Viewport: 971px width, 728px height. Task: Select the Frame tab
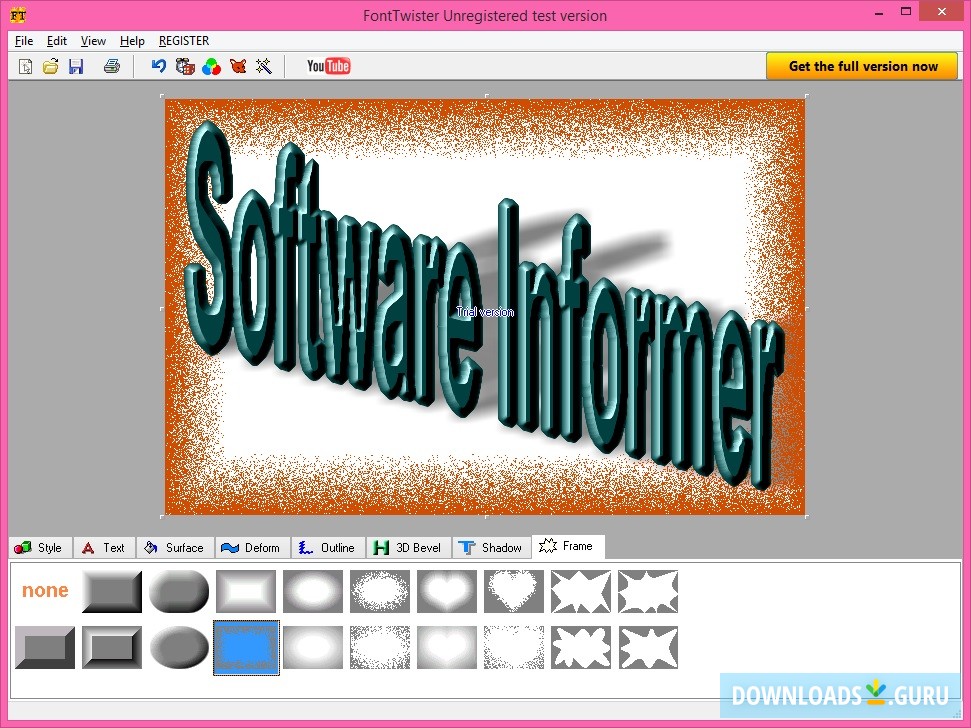coord(567,546)
